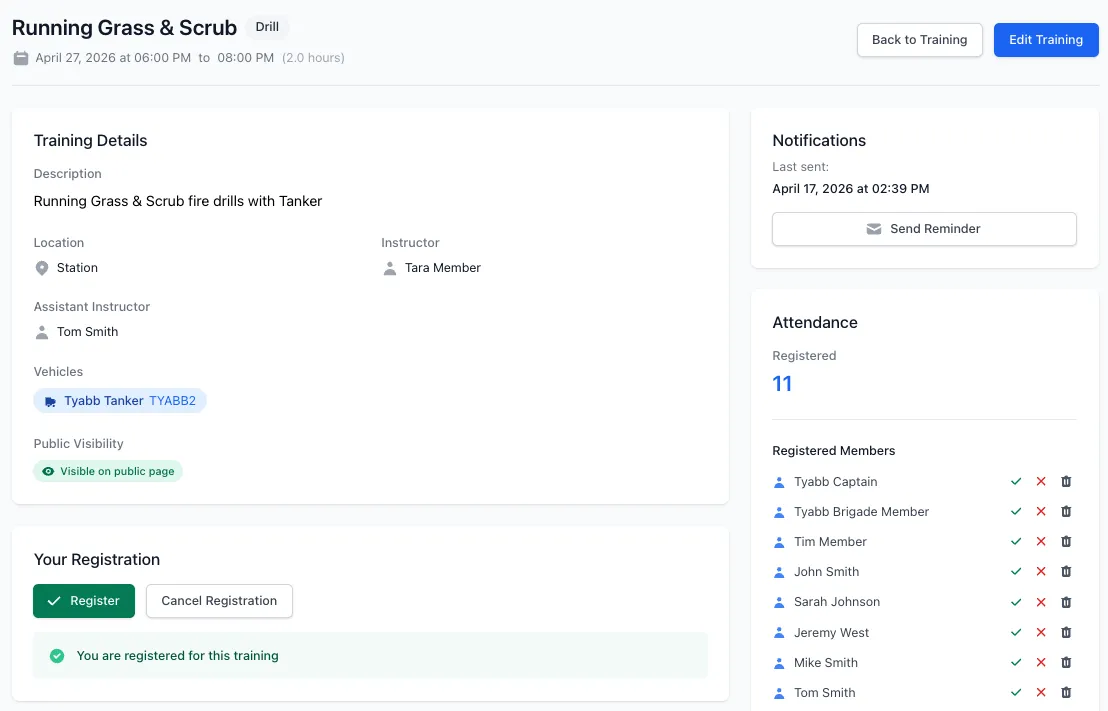Viewport: 1108px width, 711px height.
Task: Send a reminder notification
Action: 924,229
